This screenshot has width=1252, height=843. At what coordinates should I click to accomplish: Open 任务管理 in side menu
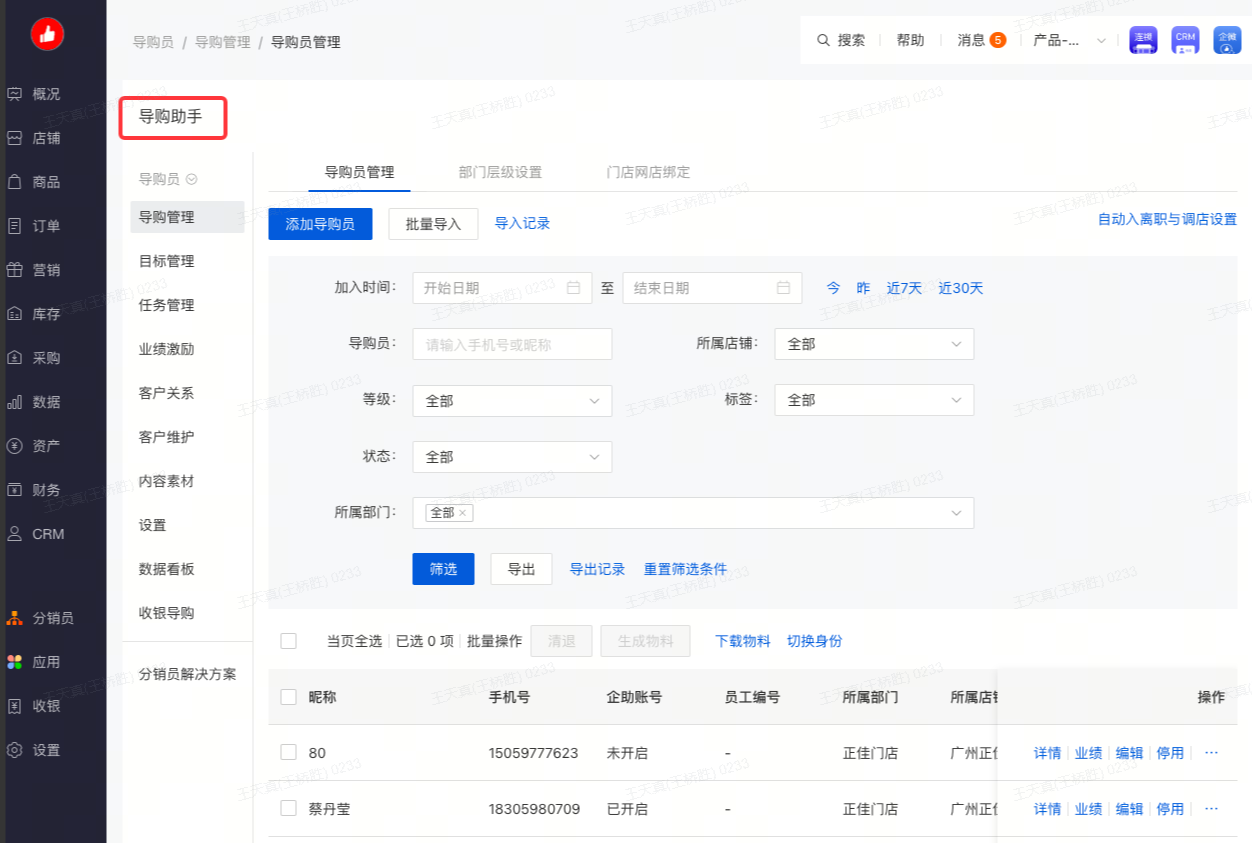167,305
